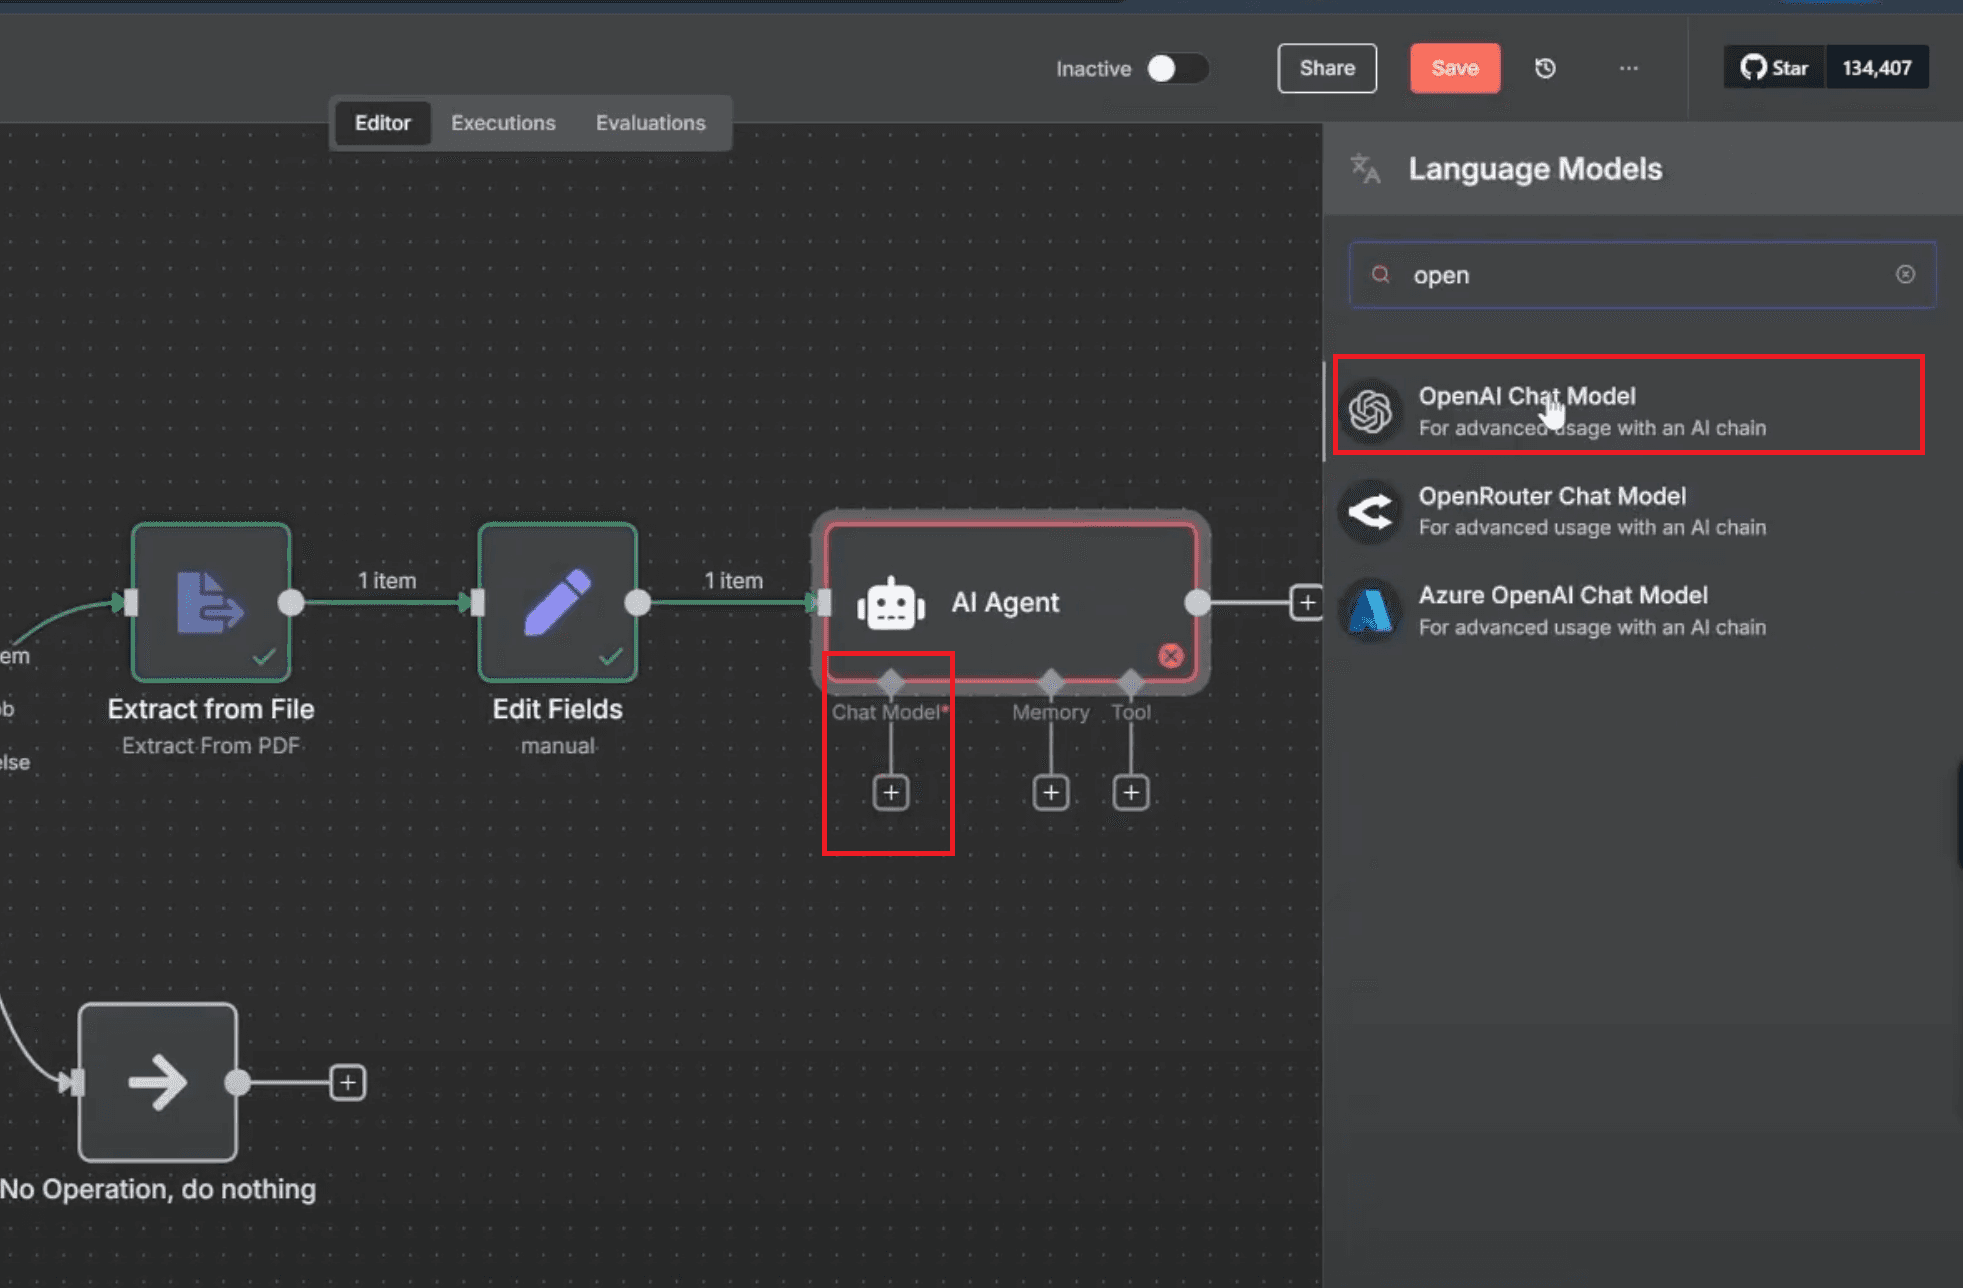Select the AI Agent robot node
1963x1288 pixels.
(1011, 602)
